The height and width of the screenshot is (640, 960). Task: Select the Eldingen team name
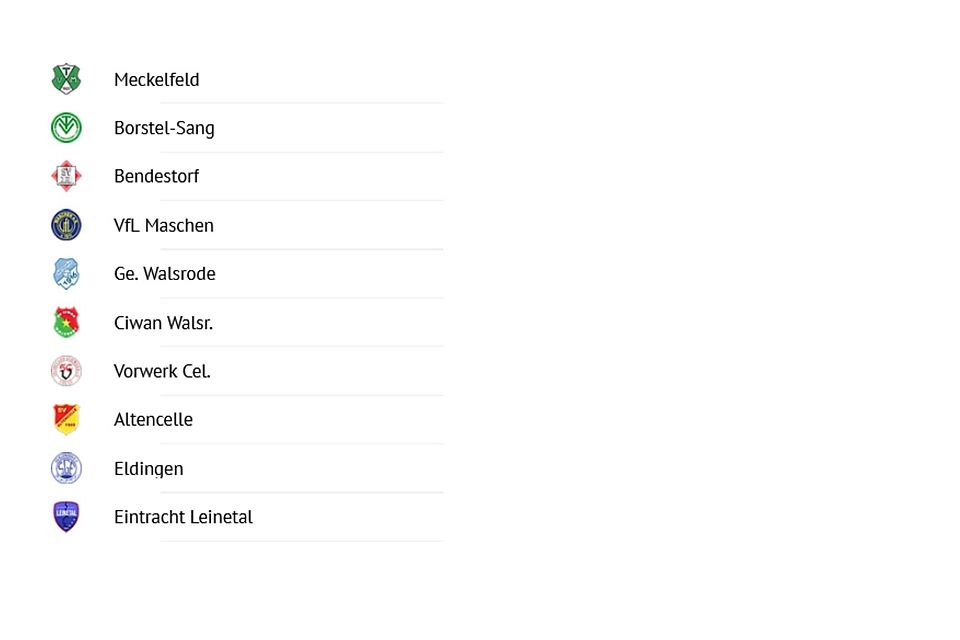pyautogui.click(x=148, y=469)
